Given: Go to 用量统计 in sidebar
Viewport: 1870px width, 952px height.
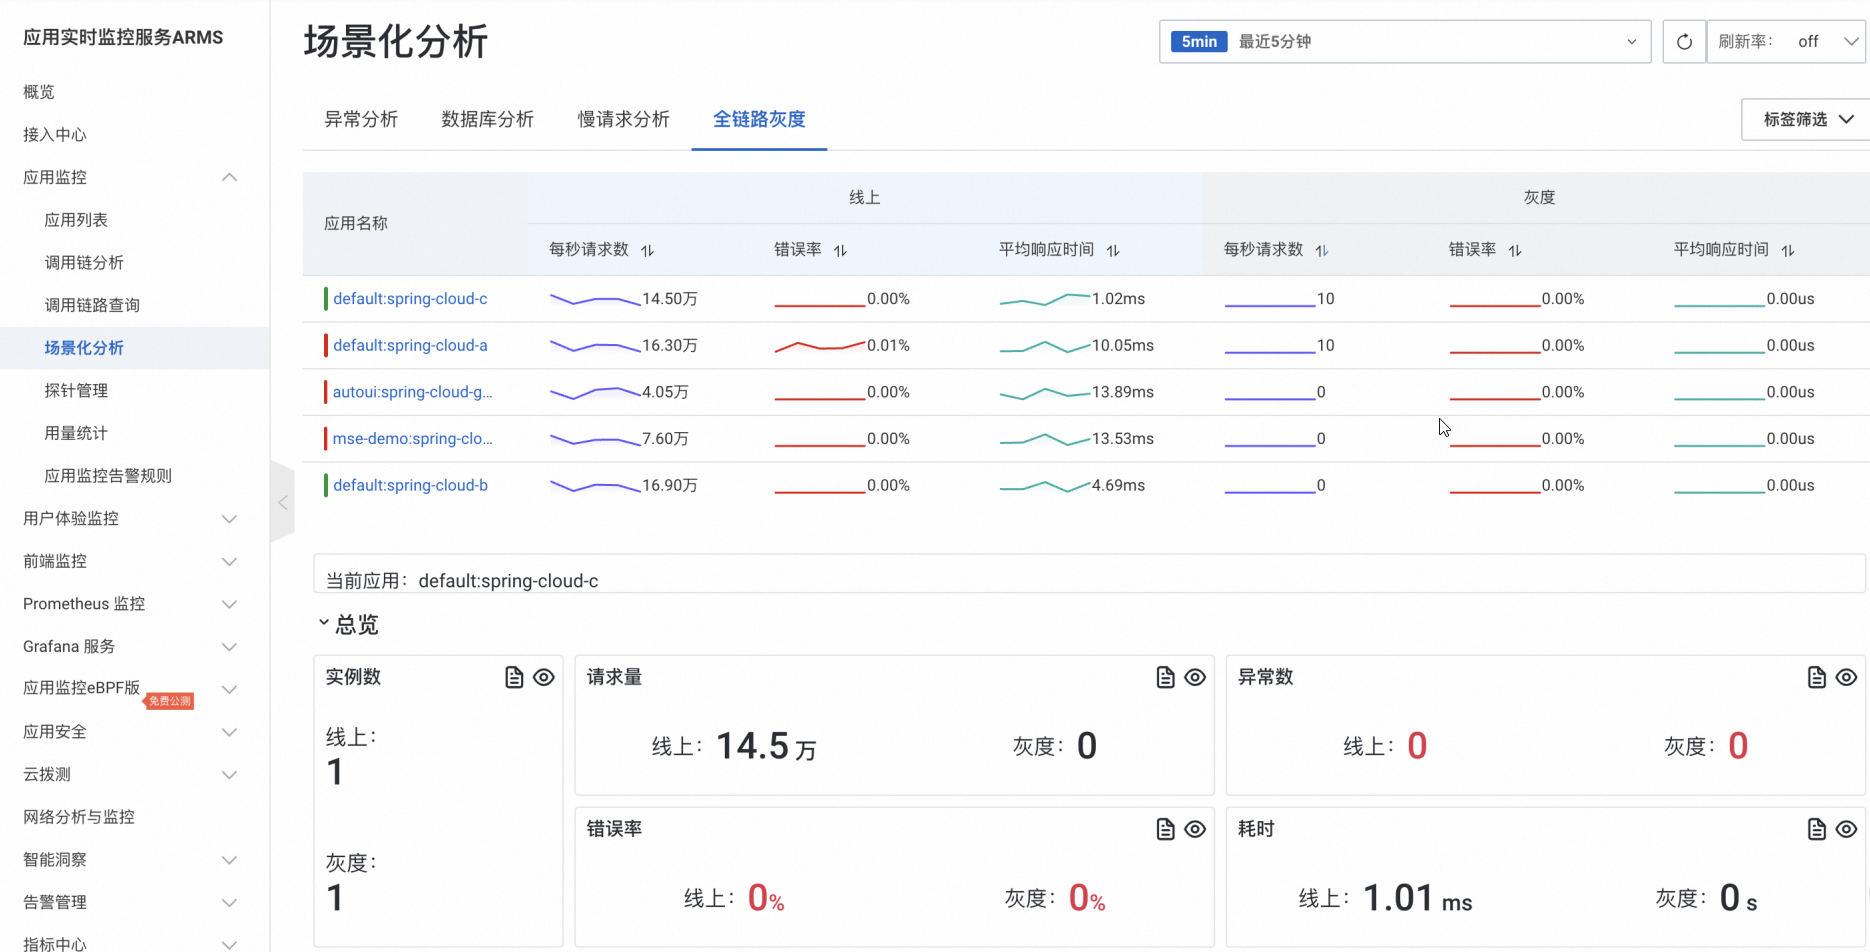Looking at the screenshot, I should click(76, 433).
